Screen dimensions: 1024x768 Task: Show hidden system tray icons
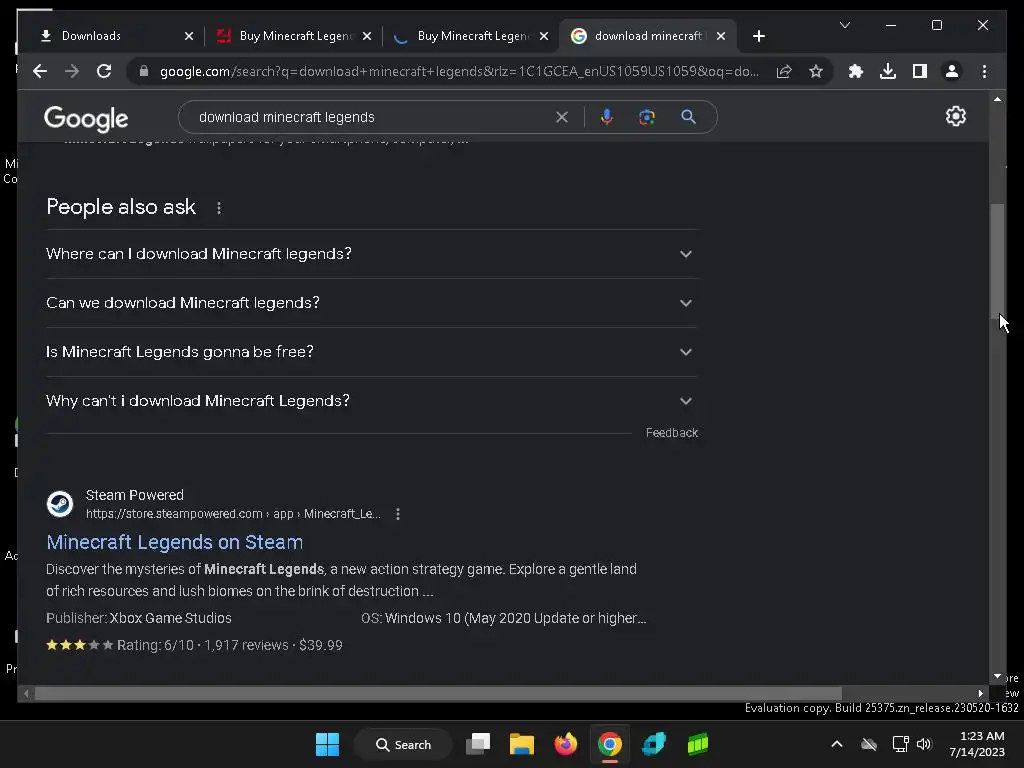pos(837,744)
